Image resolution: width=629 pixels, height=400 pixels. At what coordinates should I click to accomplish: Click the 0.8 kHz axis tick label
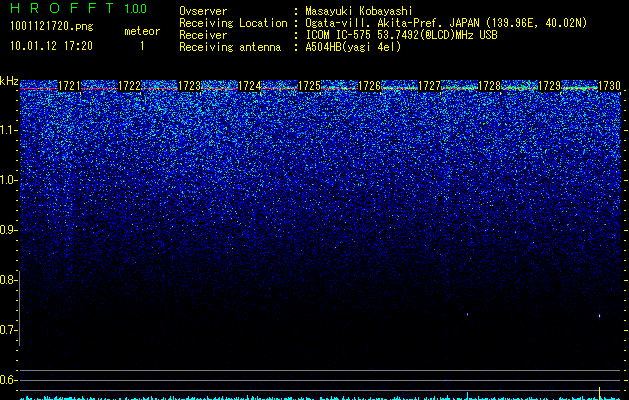(x=8, y=280)
